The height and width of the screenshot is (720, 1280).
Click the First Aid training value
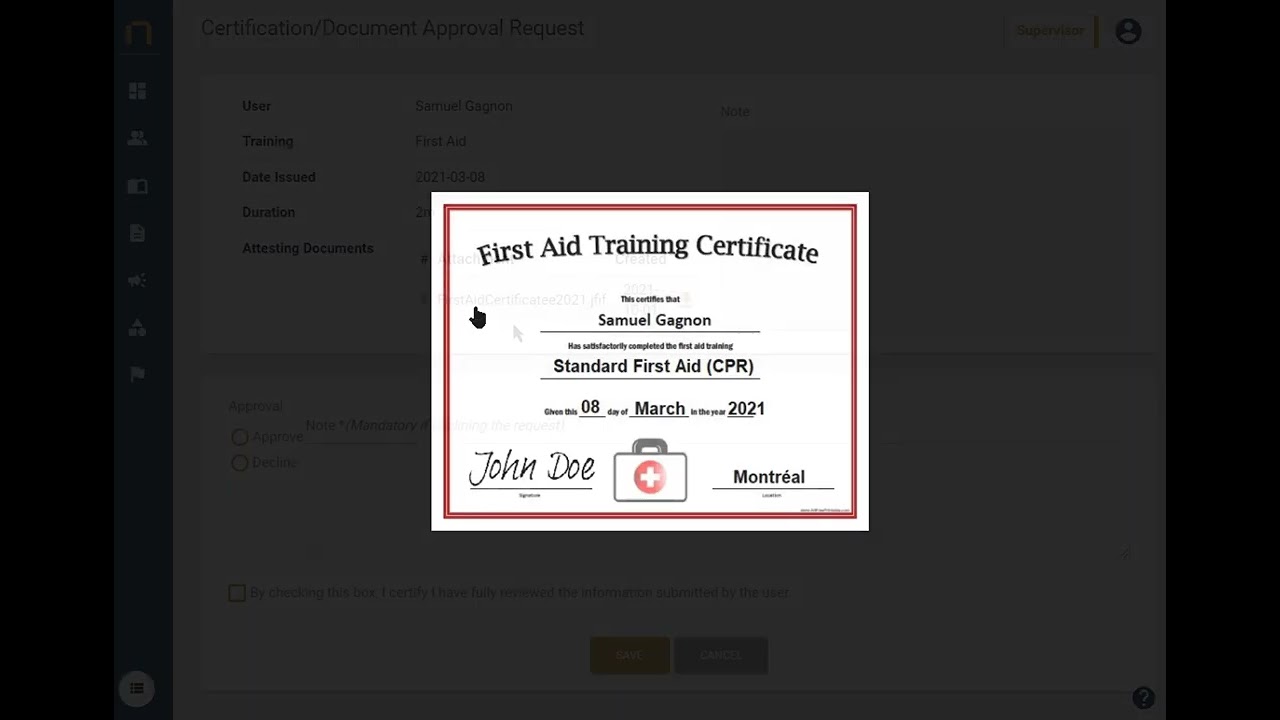point(440,141)
